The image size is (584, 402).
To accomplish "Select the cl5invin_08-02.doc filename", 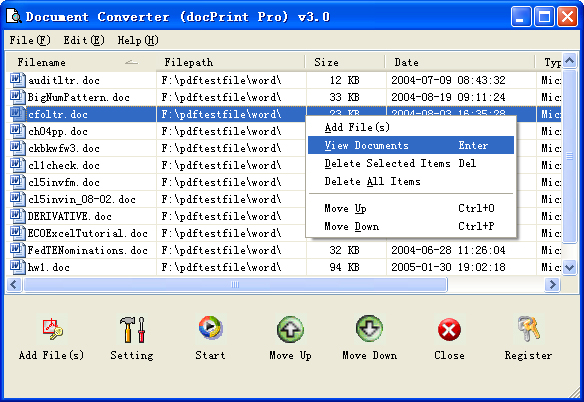I will (82, 199).
